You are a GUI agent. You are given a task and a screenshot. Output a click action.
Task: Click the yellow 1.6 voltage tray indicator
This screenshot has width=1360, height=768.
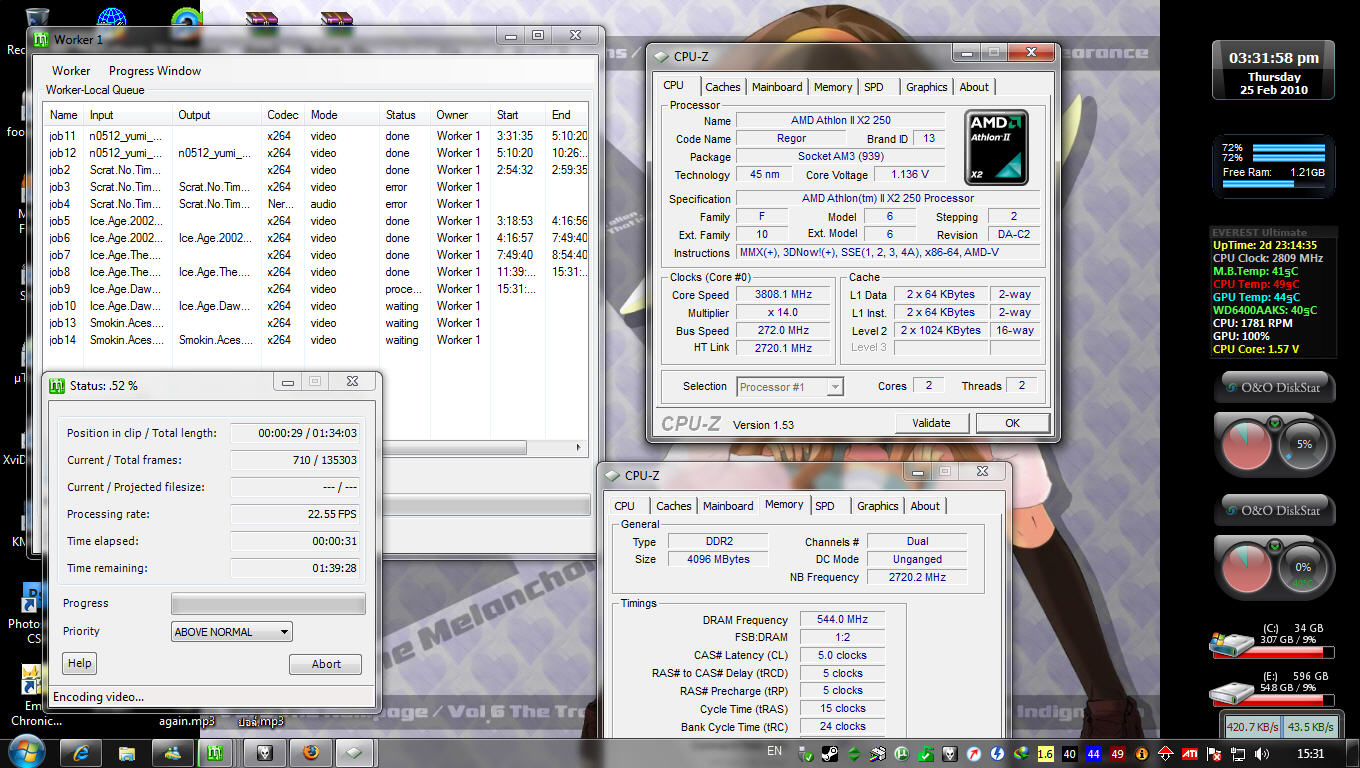click(x=1046, y=753)
